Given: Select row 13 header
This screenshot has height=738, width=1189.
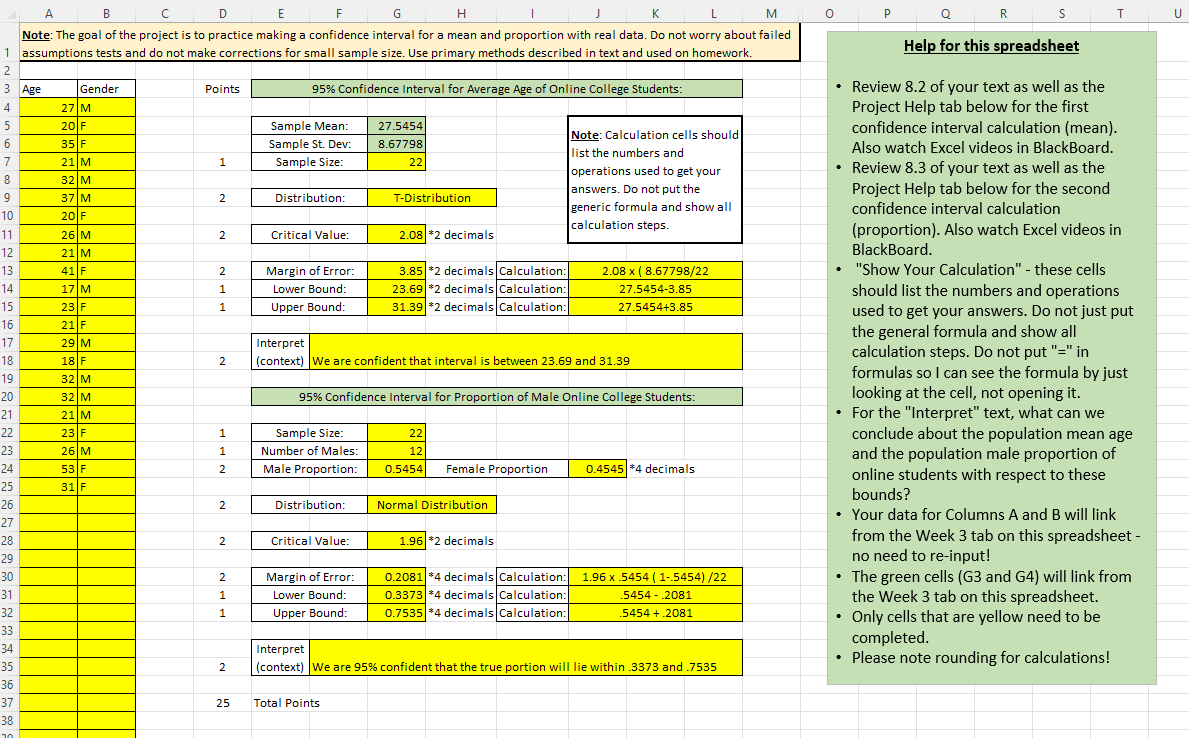Looking at the screenshot, I should point(8,271).
